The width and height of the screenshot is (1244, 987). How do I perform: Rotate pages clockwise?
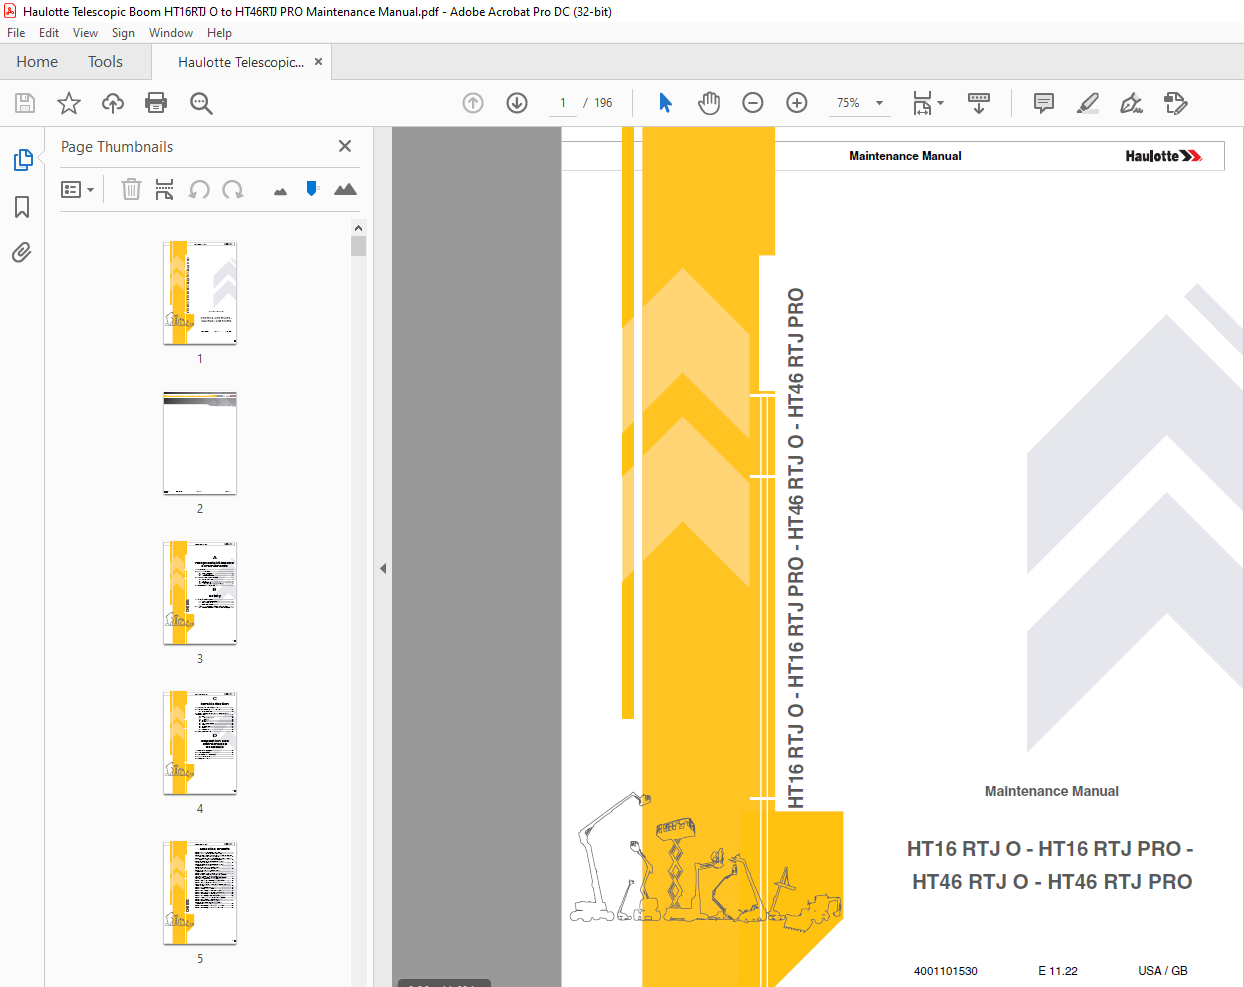(x=233, y=189)
